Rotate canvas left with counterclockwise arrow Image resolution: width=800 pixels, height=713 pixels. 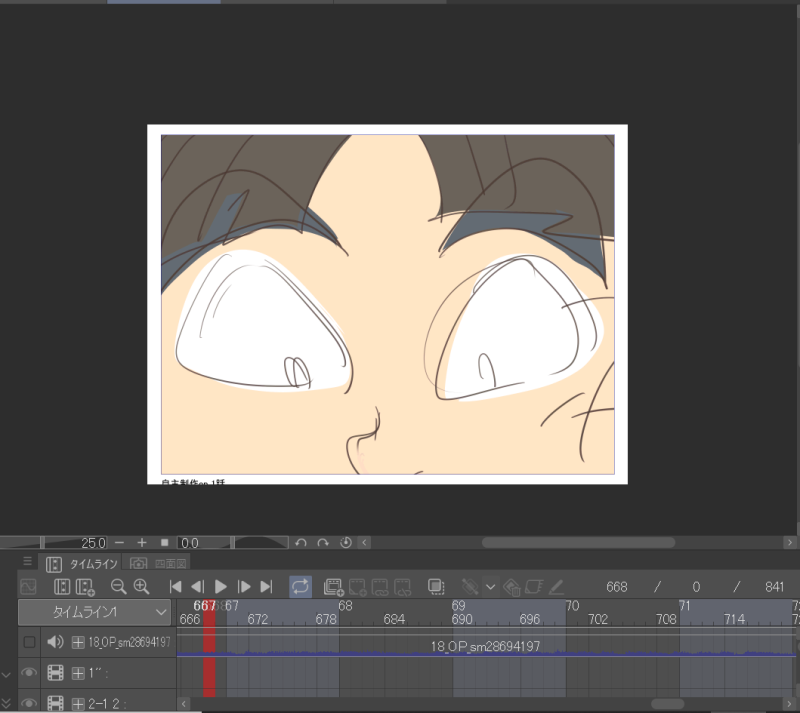point(300,542)
